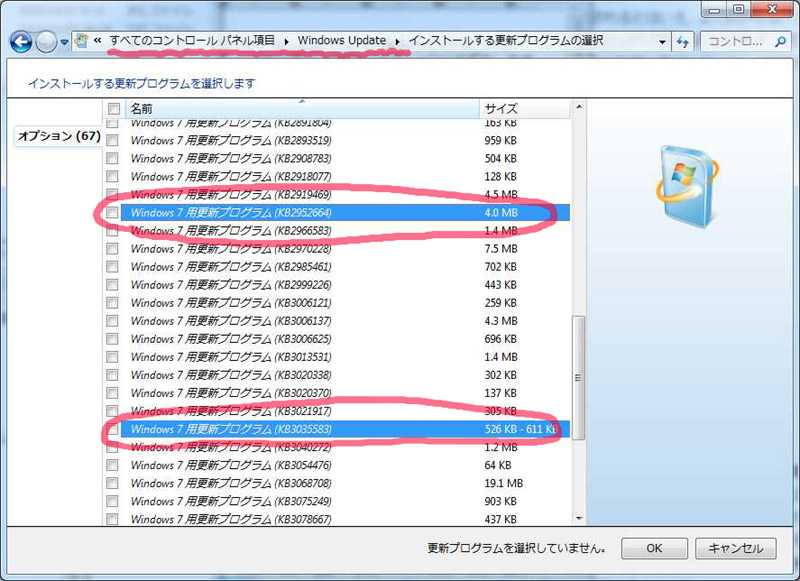The width and height of the screenshot is (800, 581).
Task: Enable the KB3068708 update checkbox
Action: pyautogui.click(x=113, y=483)
